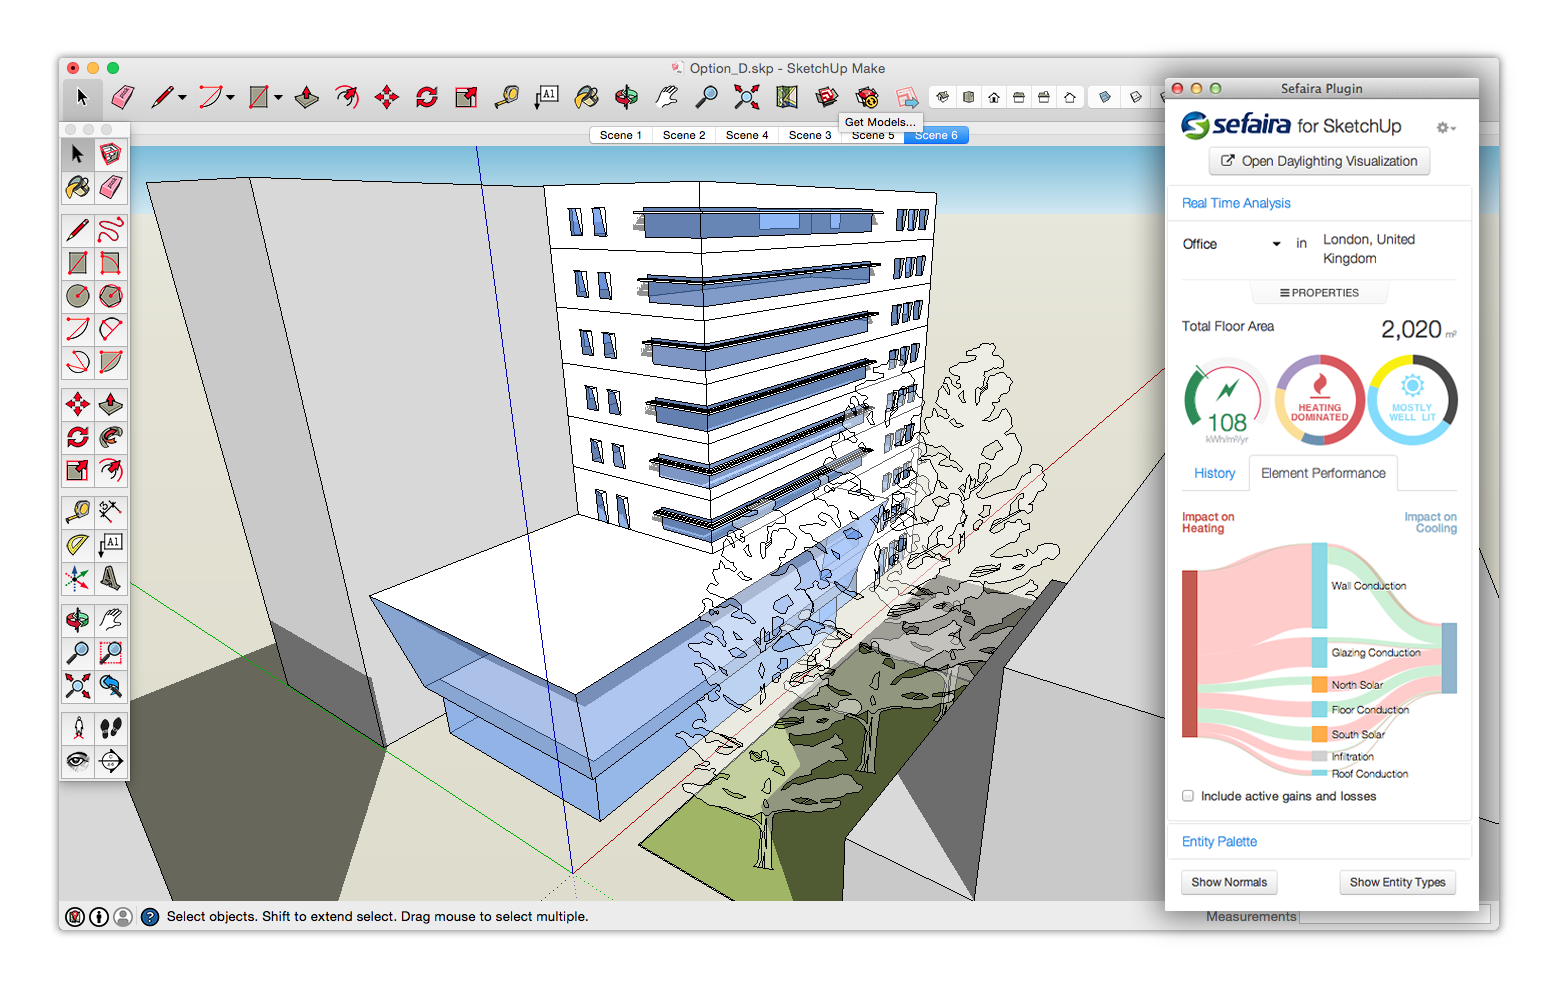Click the orange North Solar swatch

click(1320, 685)
